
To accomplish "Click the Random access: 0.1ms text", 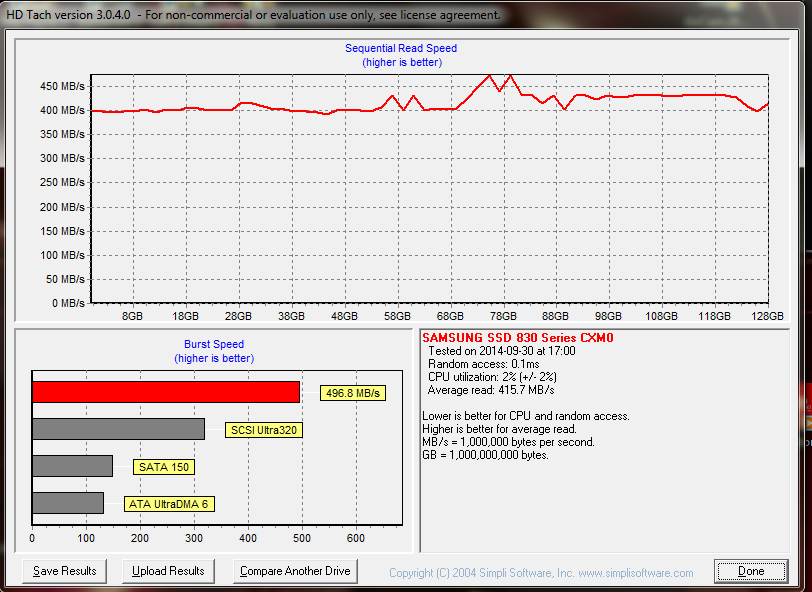I will pos(484,364).
